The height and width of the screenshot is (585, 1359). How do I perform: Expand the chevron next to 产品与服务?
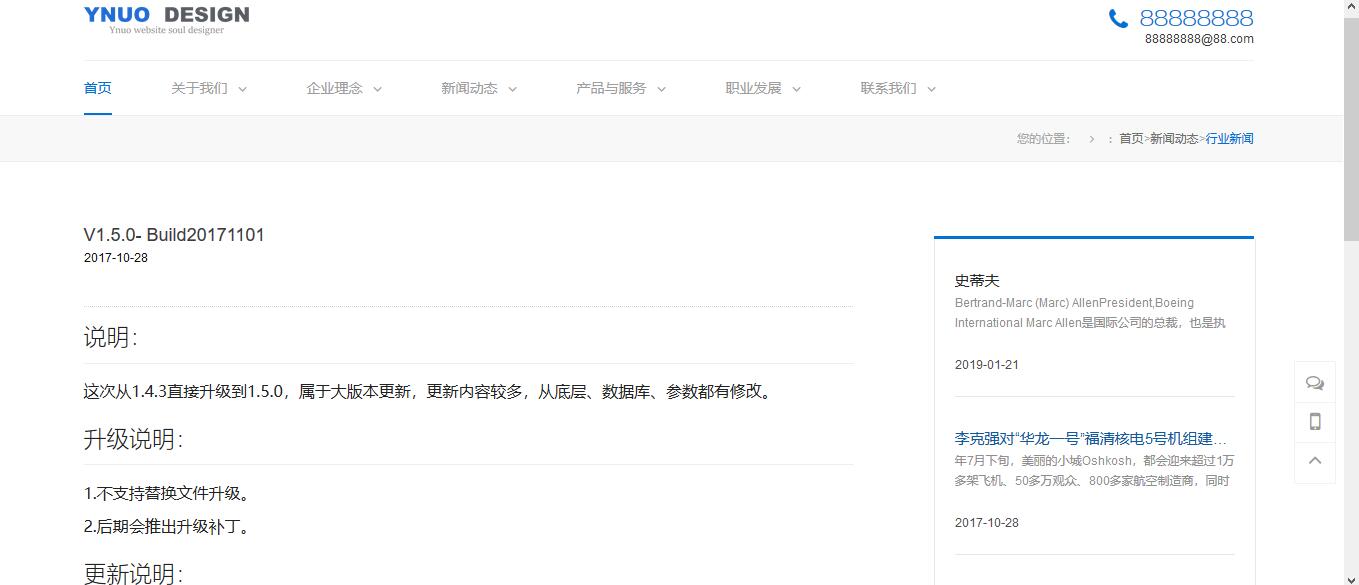click(661, 89)
